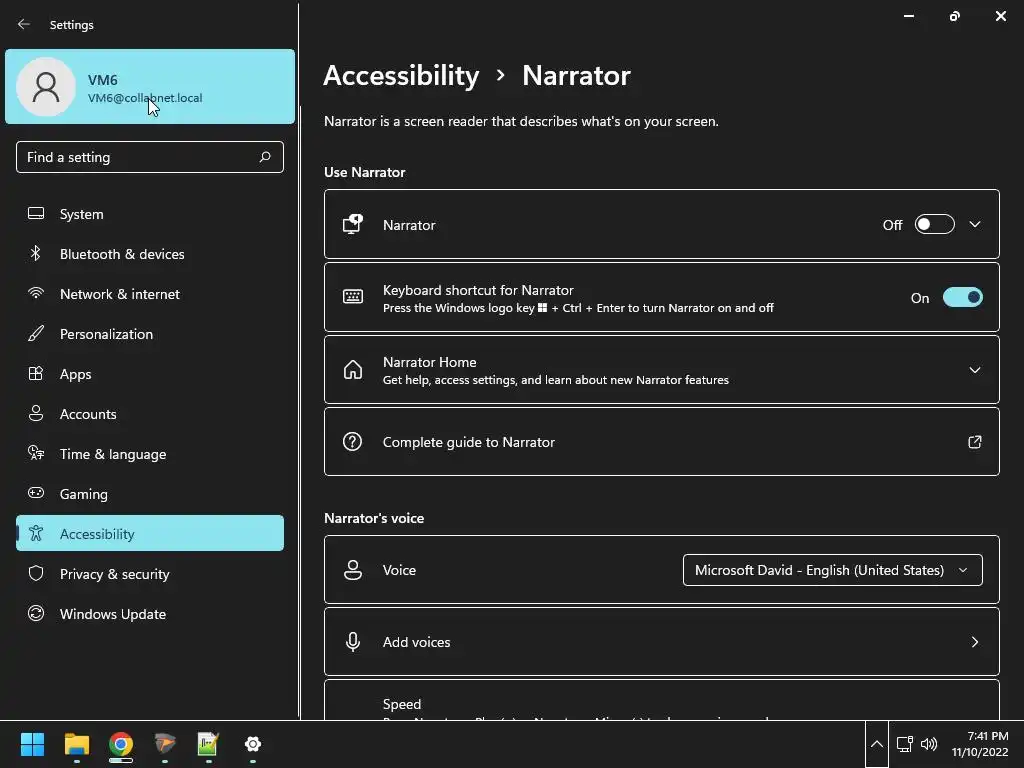The image size is (1024, 768).
Task: Disable Keyboard shortcut for Narrator toggle
Action: point(963,297)
